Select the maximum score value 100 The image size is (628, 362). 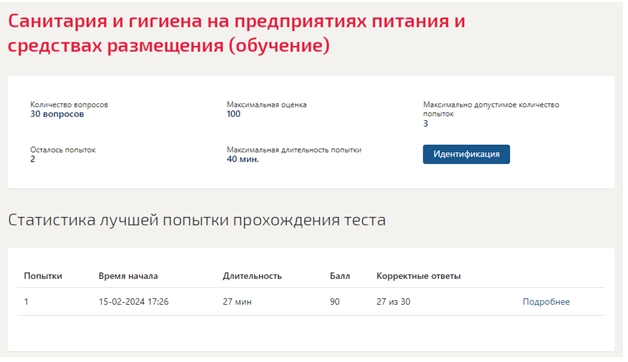tap(233, 114)
